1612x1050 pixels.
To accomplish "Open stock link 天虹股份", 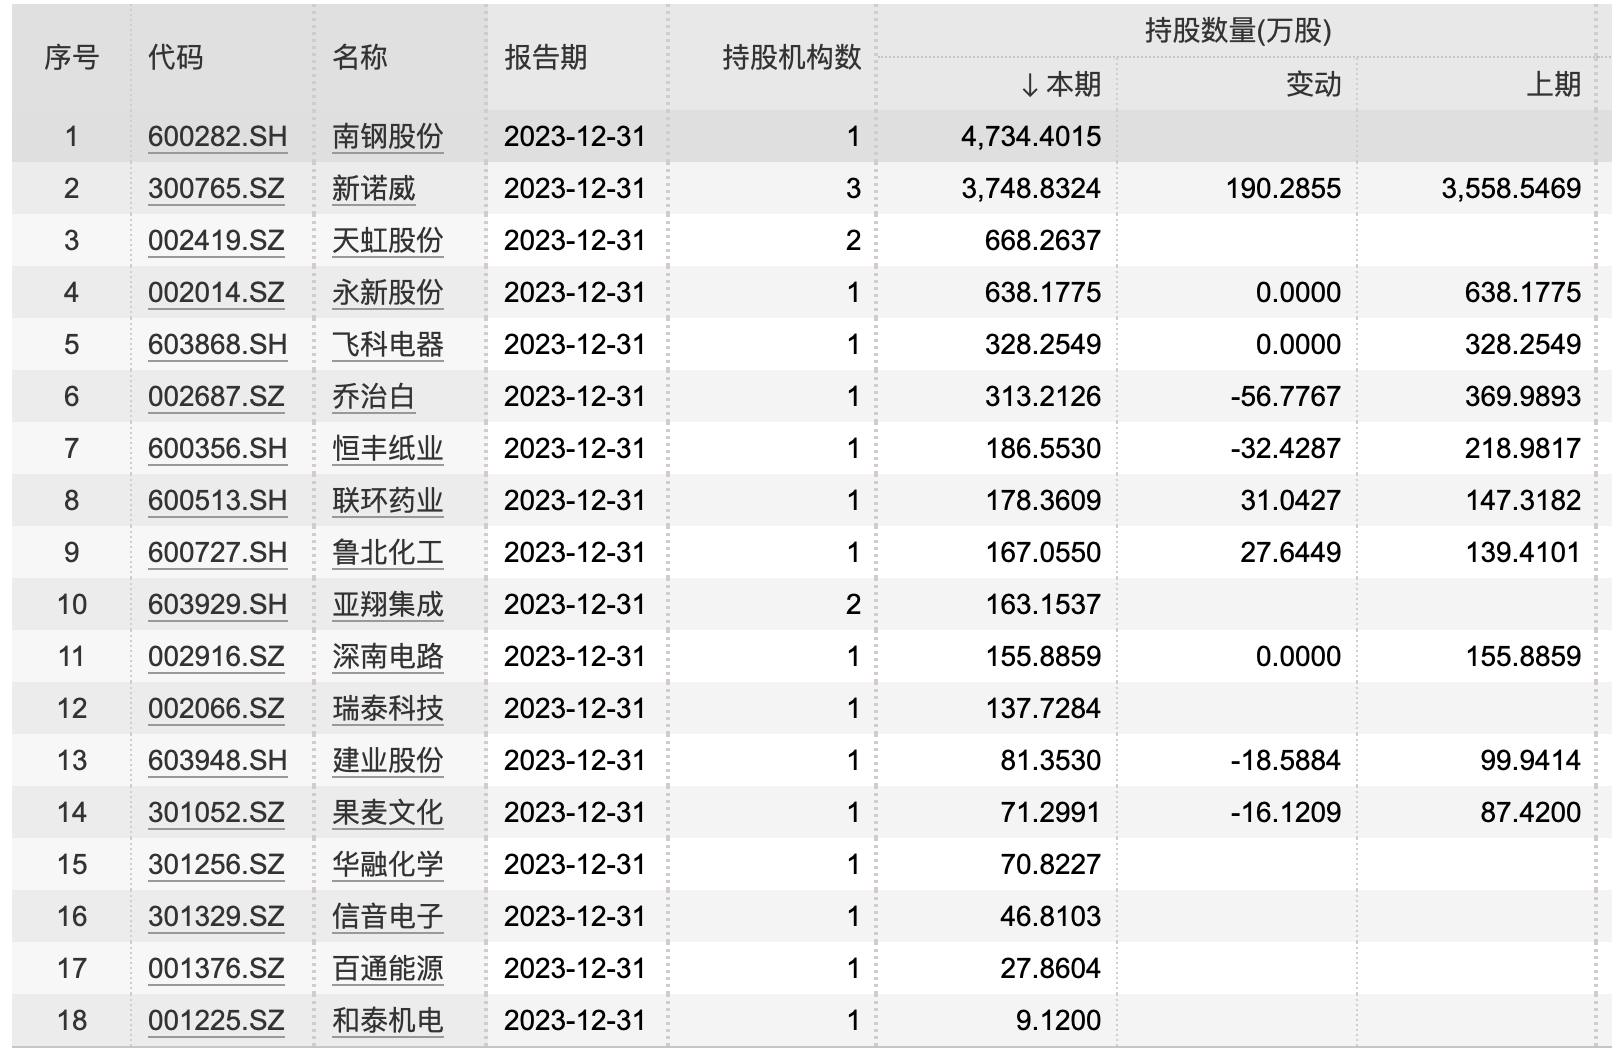I will [x=387, y=241].
